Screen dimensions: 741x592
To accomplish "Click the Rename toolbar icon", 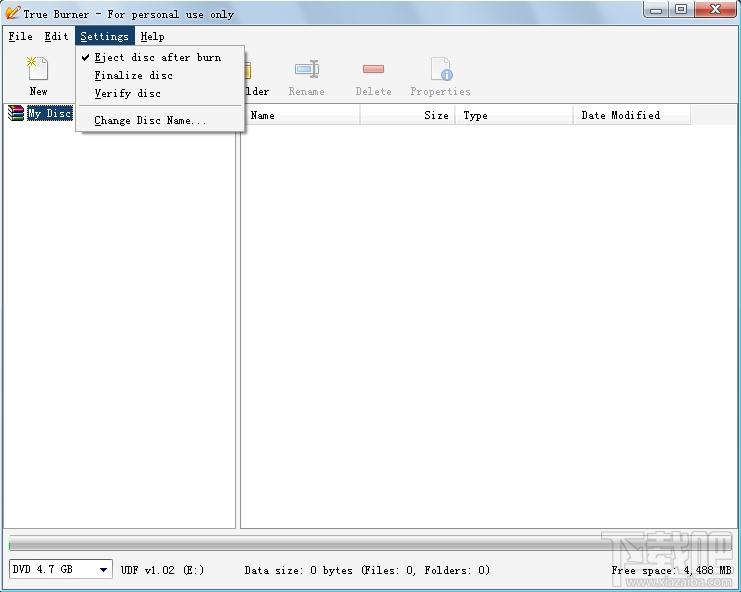I will (x=307, y=69).
